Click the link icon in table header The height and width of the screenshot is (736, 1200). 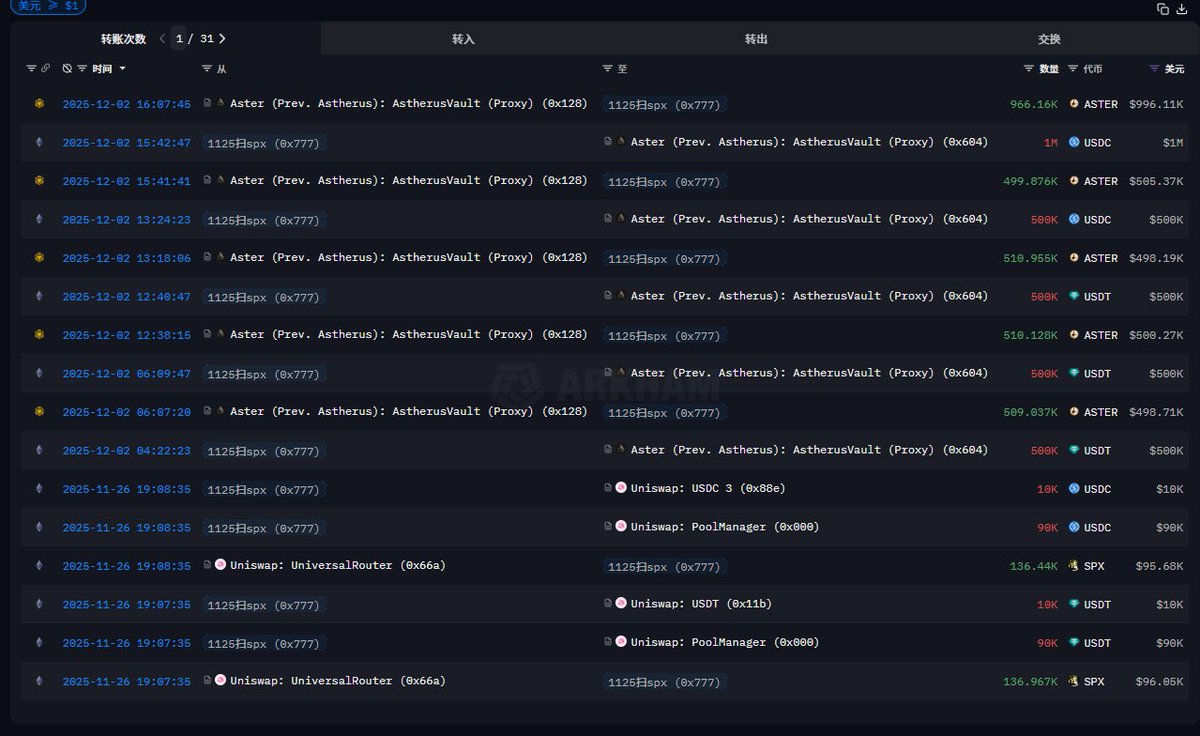(x=45, y=68)
